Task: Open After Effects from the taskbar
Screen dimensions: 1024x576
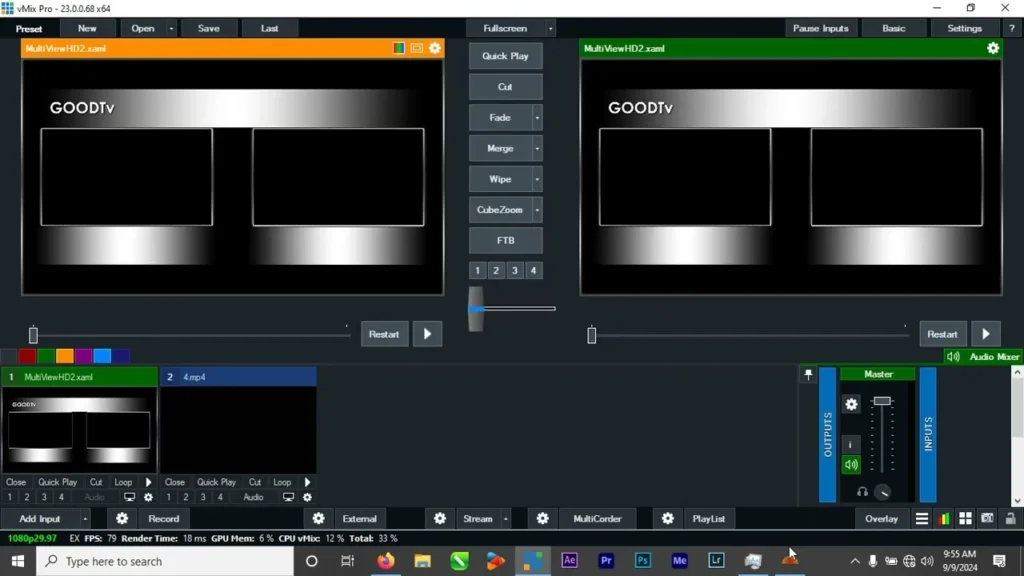Action: (x=569, y=560)
